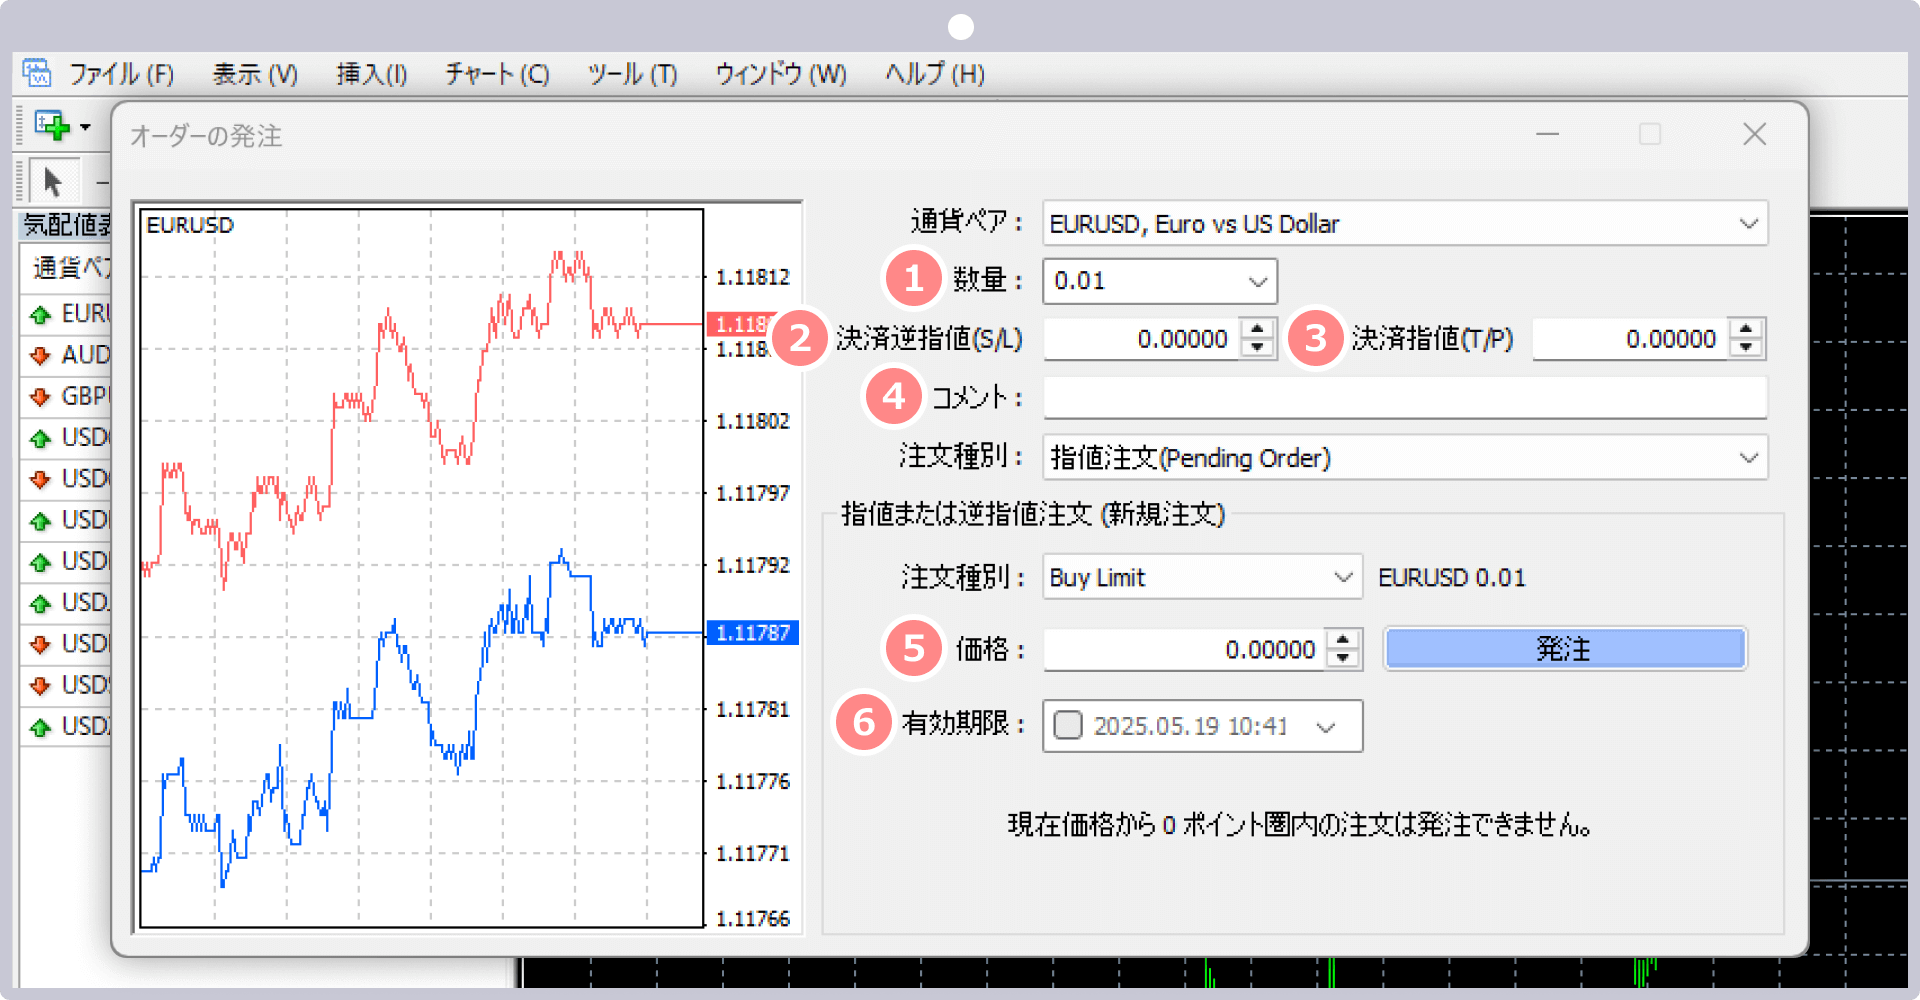Increase the T/P value with up arrow
Screen dimensions: 1920x1000
point(1746,329)
